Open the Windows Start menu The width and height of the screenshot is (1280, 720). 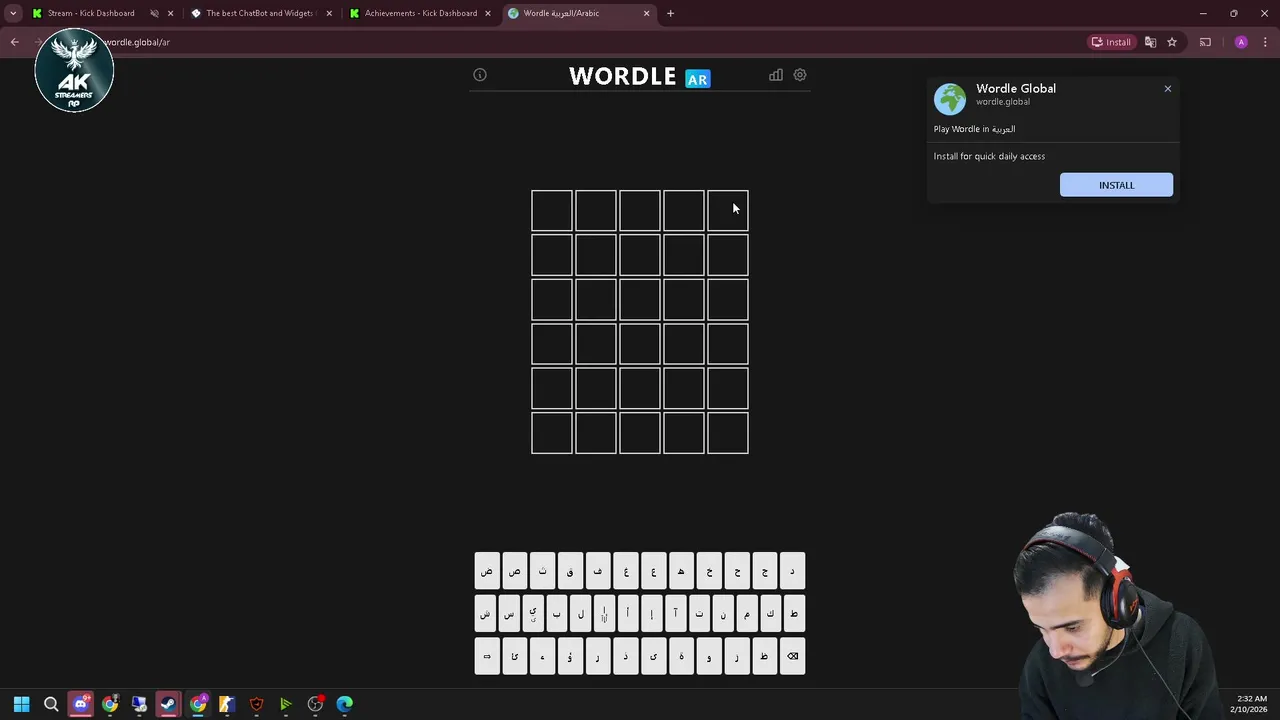(x=22, y=704)
